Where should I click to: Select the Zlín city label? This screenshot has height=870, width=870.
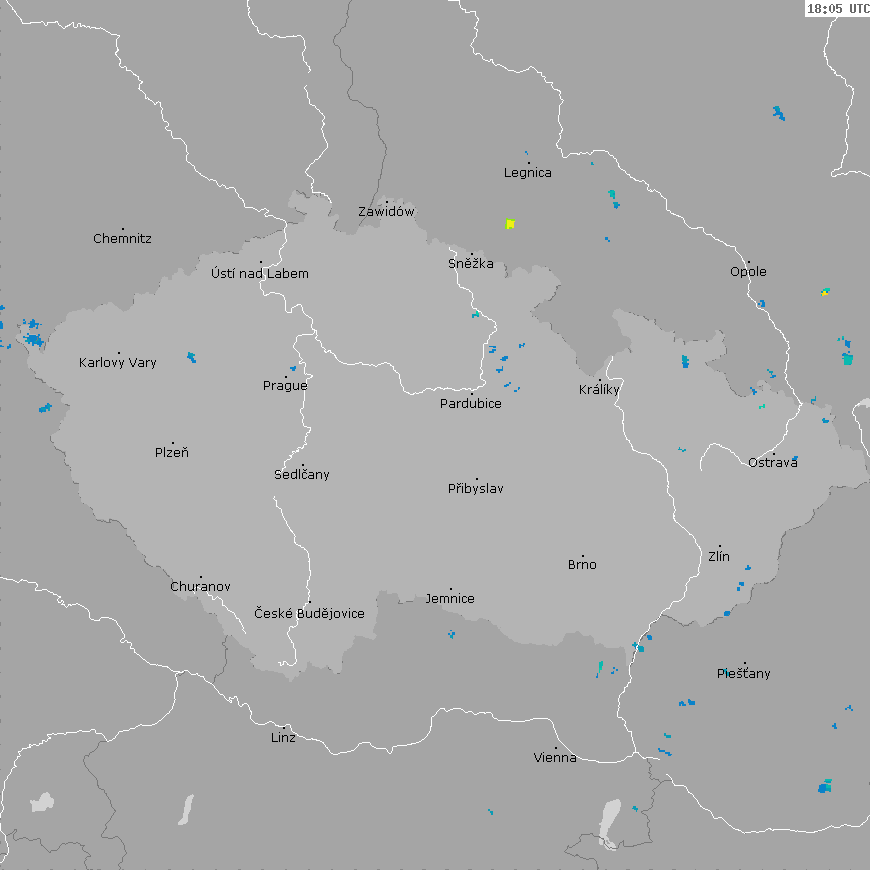[x=719, y=557]
